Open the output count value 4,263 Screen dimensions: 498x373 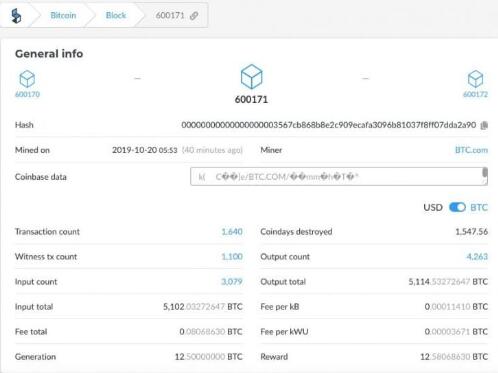[477, 256]
